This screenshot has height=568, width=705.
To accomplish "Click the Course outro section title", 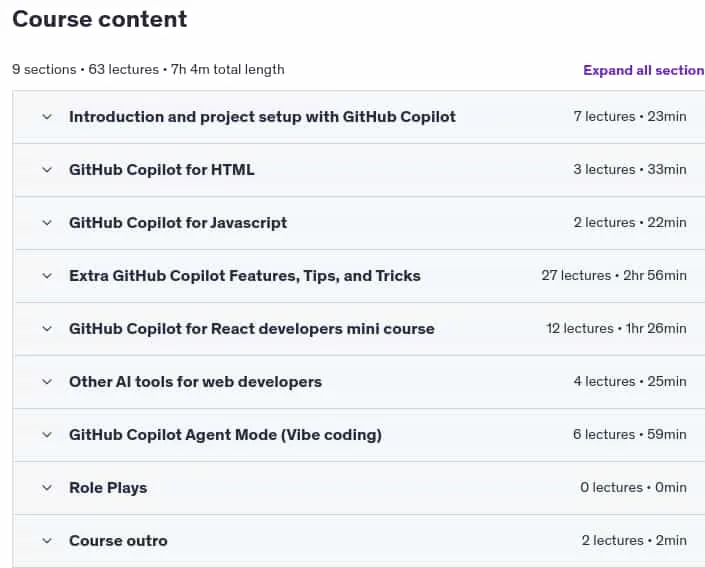I will pos(118,541).
